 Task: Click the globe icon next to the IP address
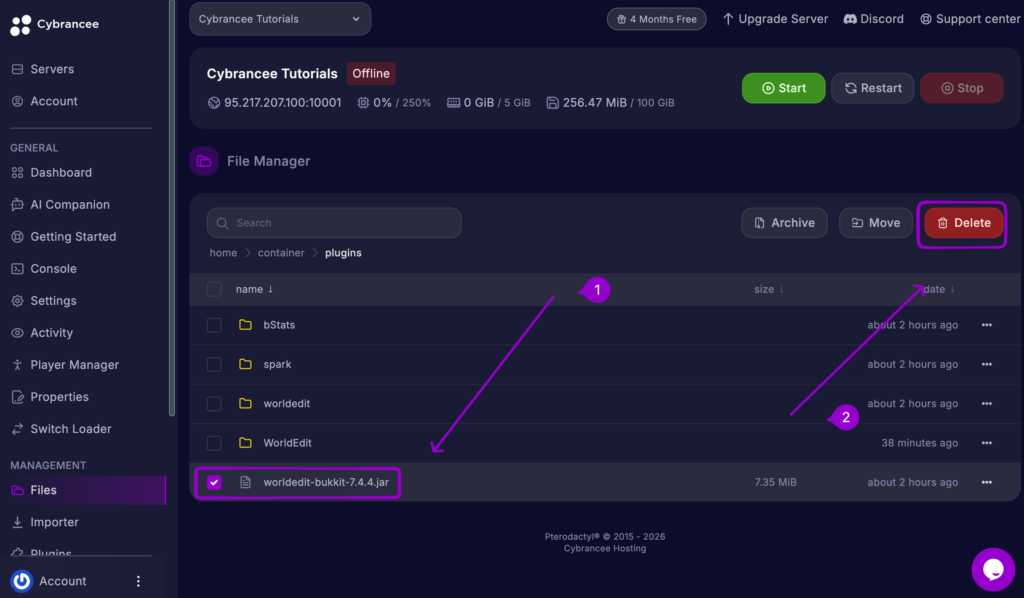click(214, 102)
